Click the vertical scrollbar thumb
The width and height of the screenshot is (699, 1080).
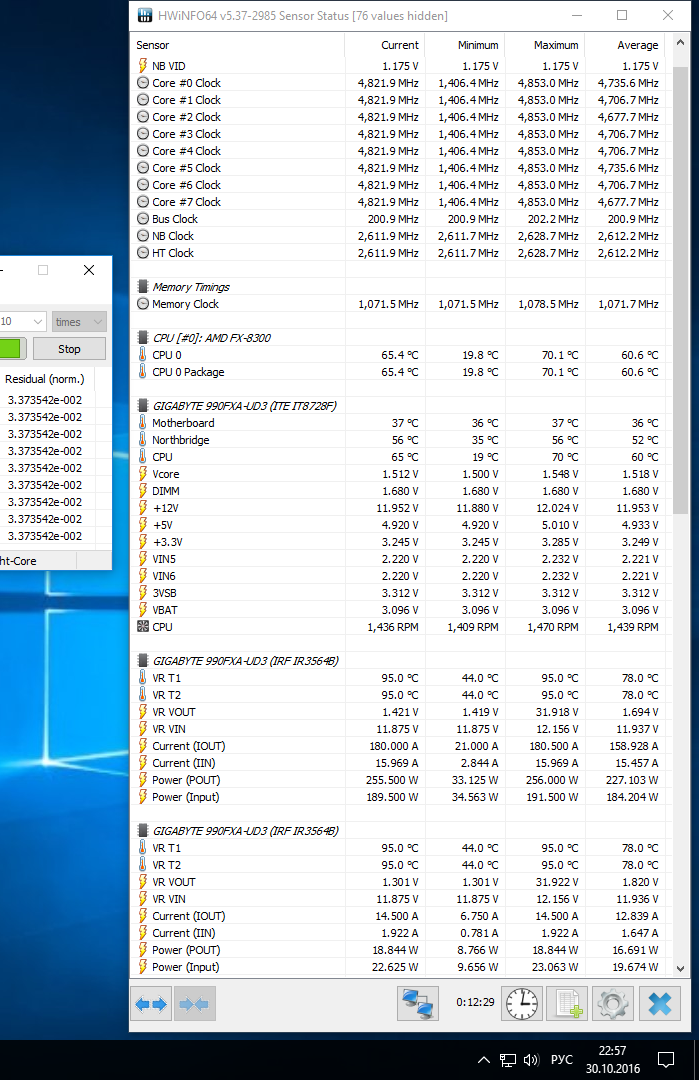coord(680,289)
